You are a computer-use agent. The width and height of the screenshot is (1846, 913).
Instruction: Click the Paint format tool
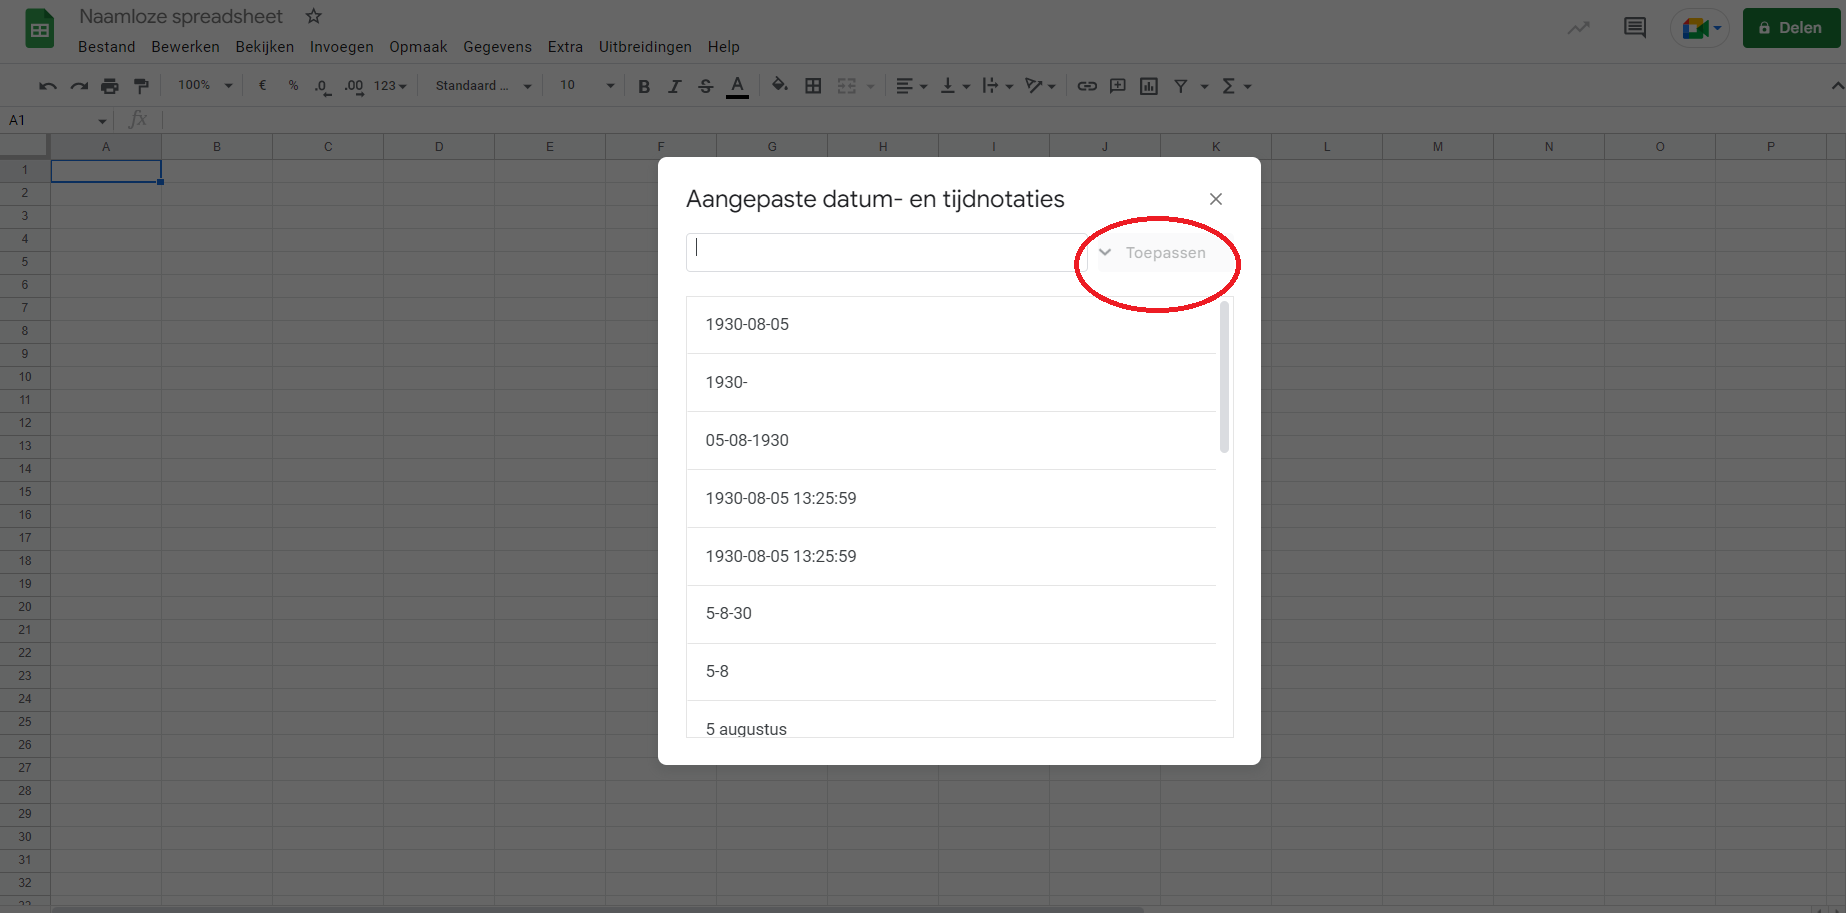(x=141, y=85)
